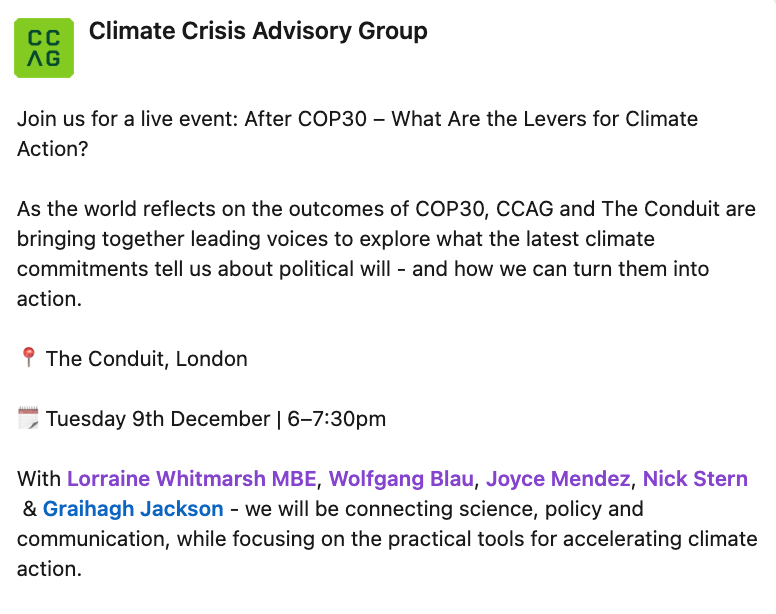Open Lorraine Whitmarsh MBE's profile mention
This screenshot has width=776, height=614.
[191, 479]
